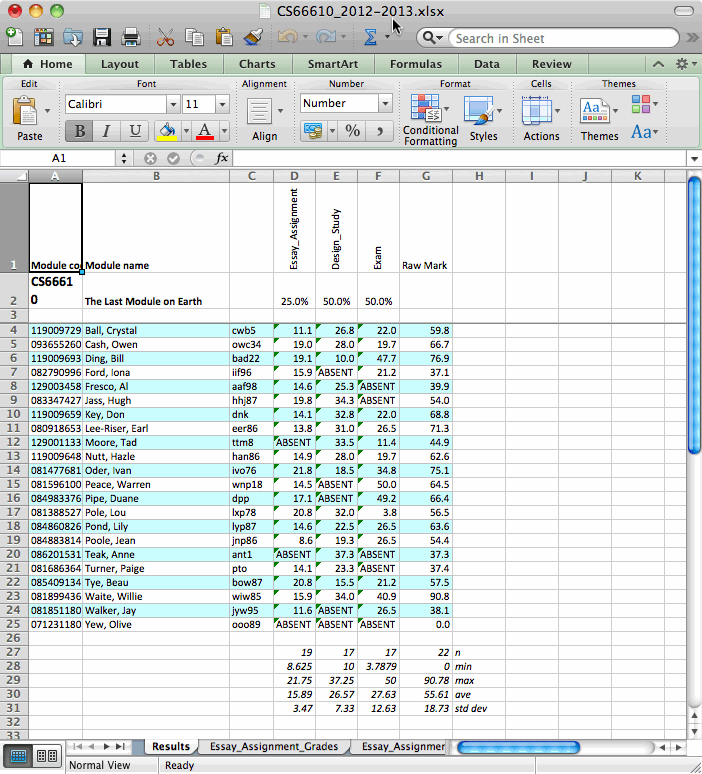Switch to the SmartArt tab
The width and height of the screenshot is (702, 774).
coord(333,64)
